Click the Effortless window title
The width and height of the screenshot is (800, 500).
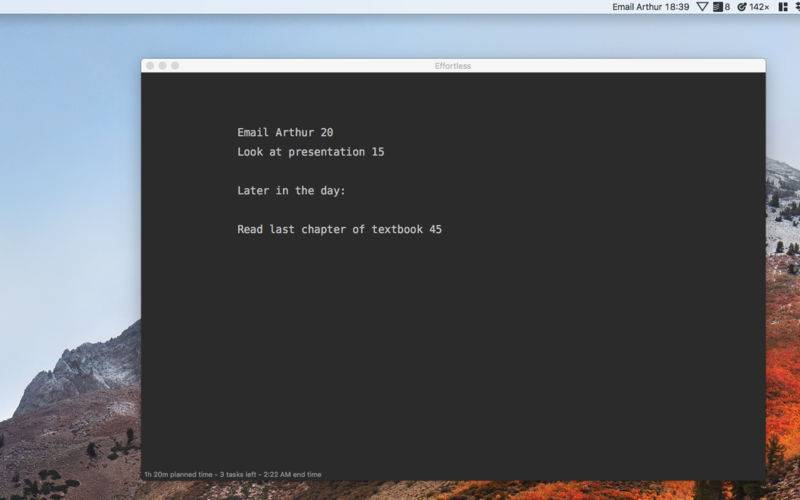[x=453, y=66]
